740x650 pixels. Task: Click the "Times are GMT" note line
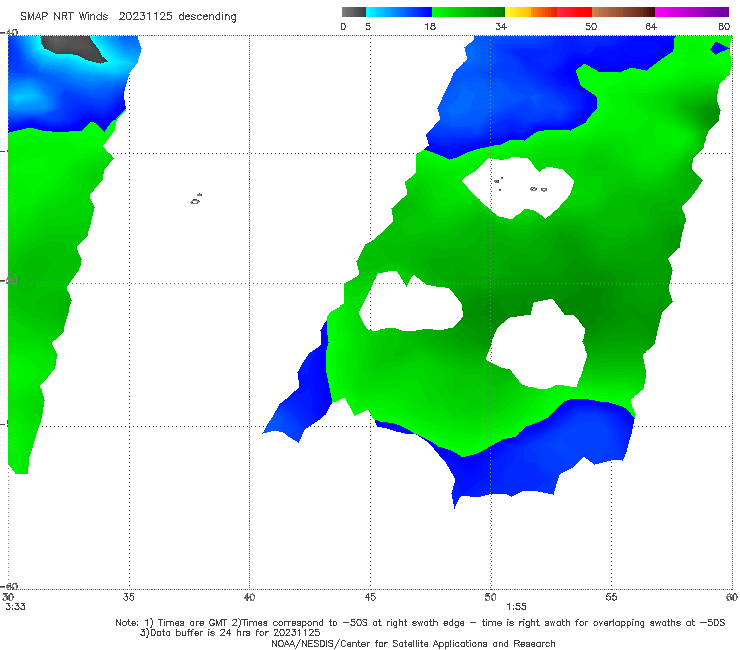[x=420, y=623]
